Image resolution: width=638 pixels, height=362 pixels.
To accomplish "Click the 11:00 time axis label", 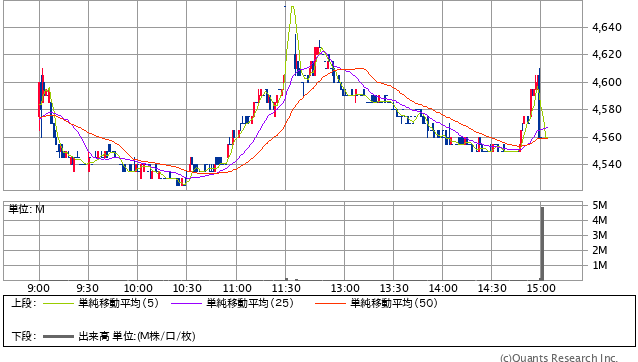I will 237,288.
